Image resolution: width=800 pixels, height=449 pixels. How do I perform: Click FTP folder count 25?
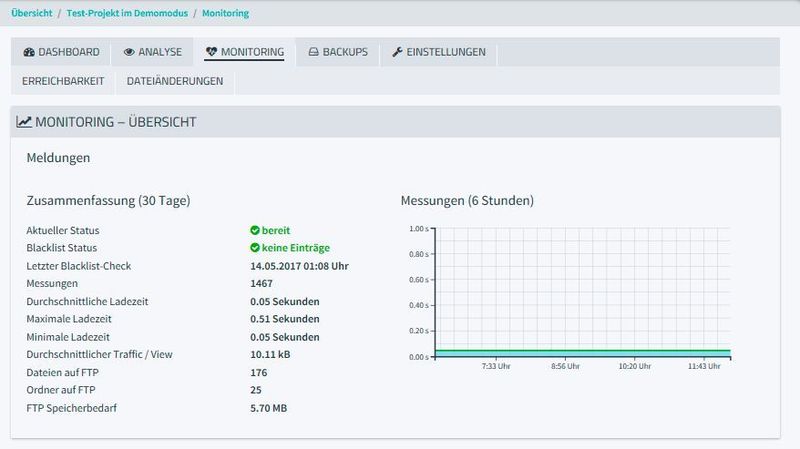(256, 390)
